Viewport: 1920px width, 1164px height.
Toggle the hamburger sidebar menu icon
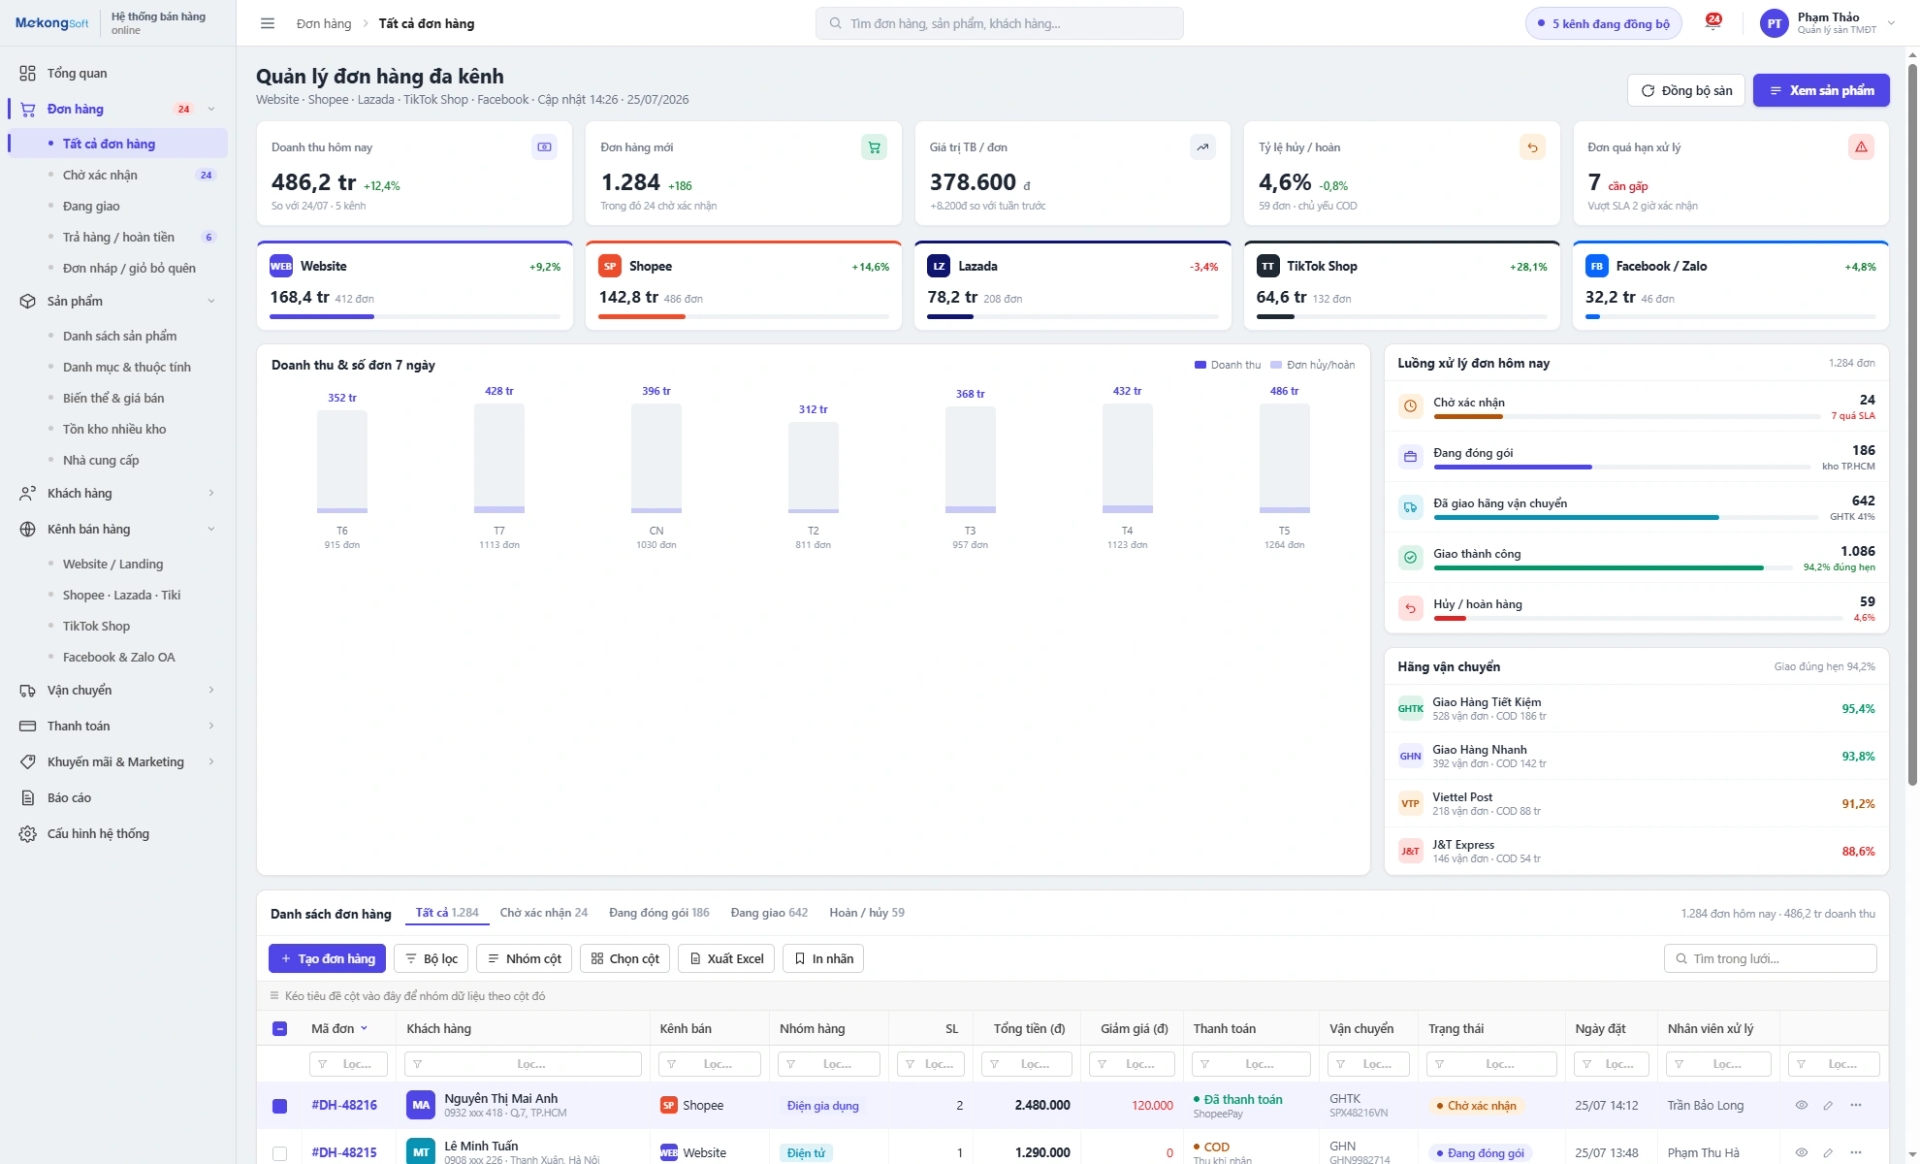click(267, 23)
